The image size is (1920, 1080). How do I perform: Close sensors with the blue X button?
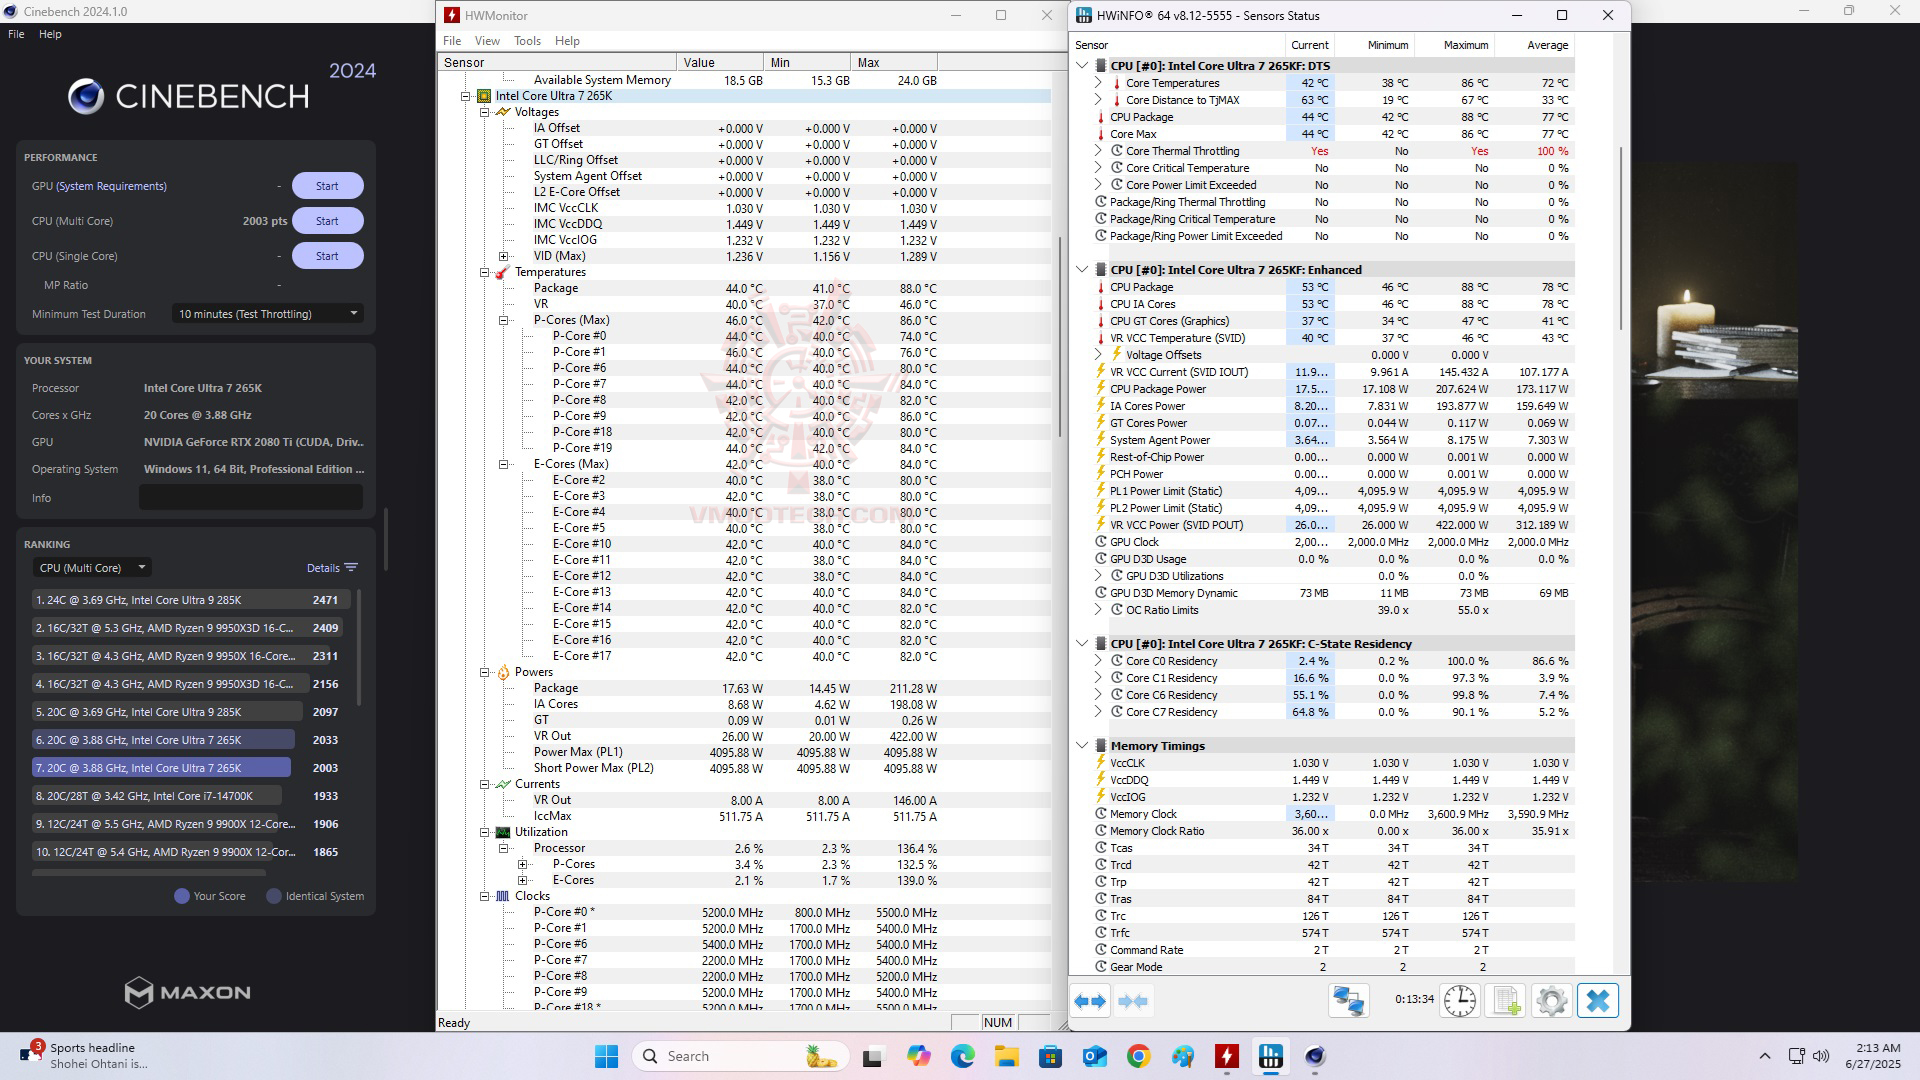pos(1597,1001)
